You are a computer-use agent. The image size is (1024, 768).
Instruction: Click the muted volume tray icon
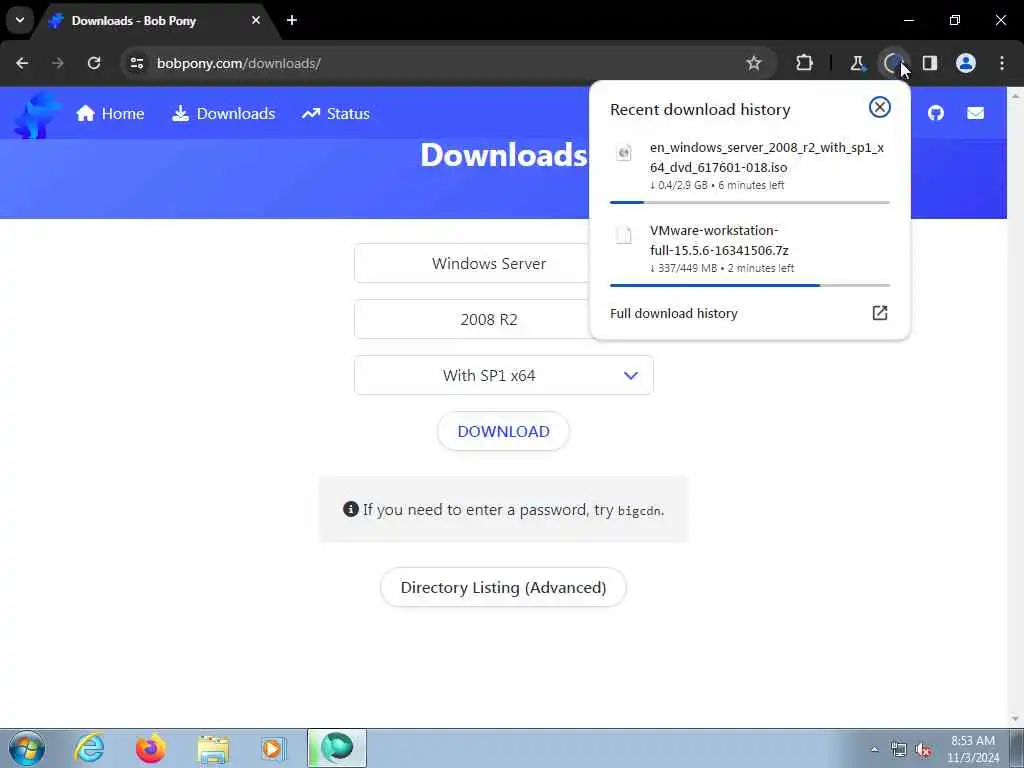pos(923,749)
